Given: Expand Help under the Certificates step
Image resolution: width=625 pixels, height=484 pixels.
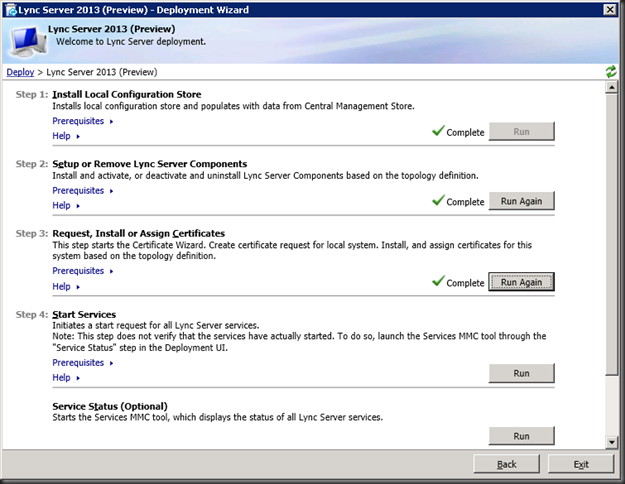Looking at the screenshot, I should coord(66,286).
